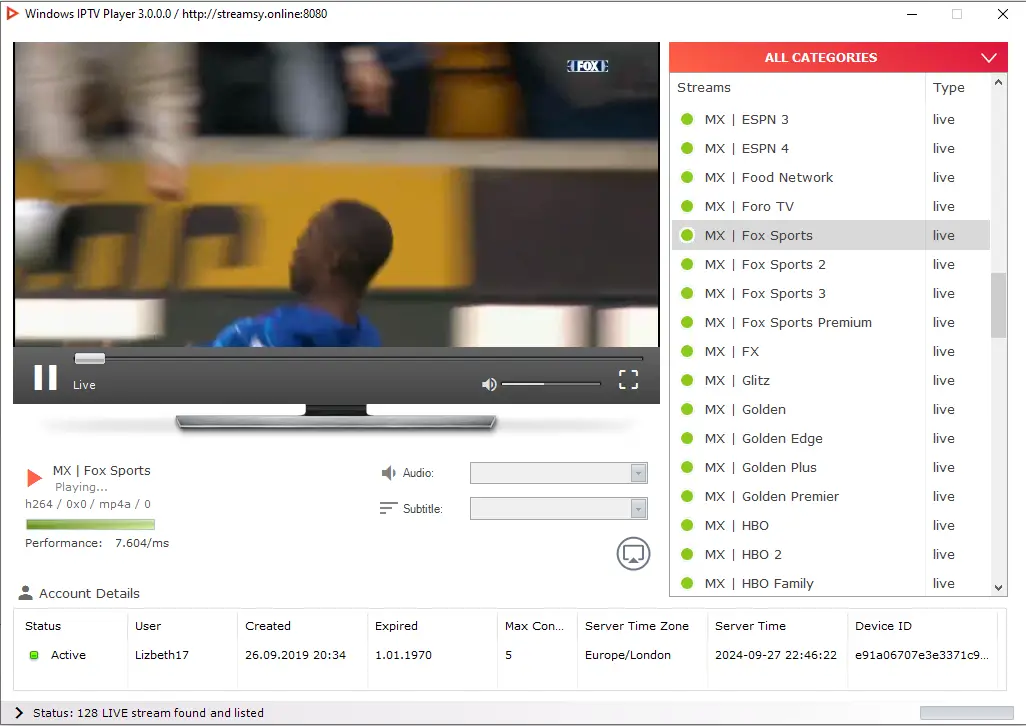Click the cast to screen icon

pyautogui.click(x=633, y=554)
